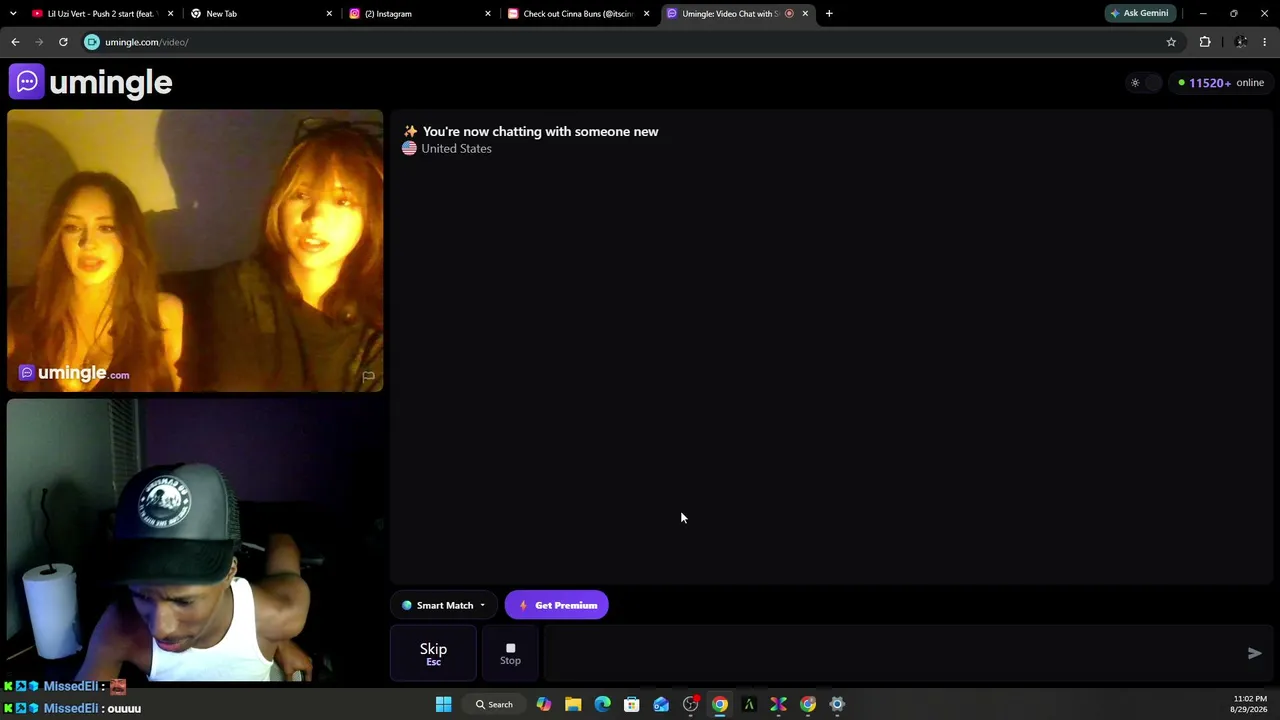Bookmark this page with the star icon

point(1171,42)
